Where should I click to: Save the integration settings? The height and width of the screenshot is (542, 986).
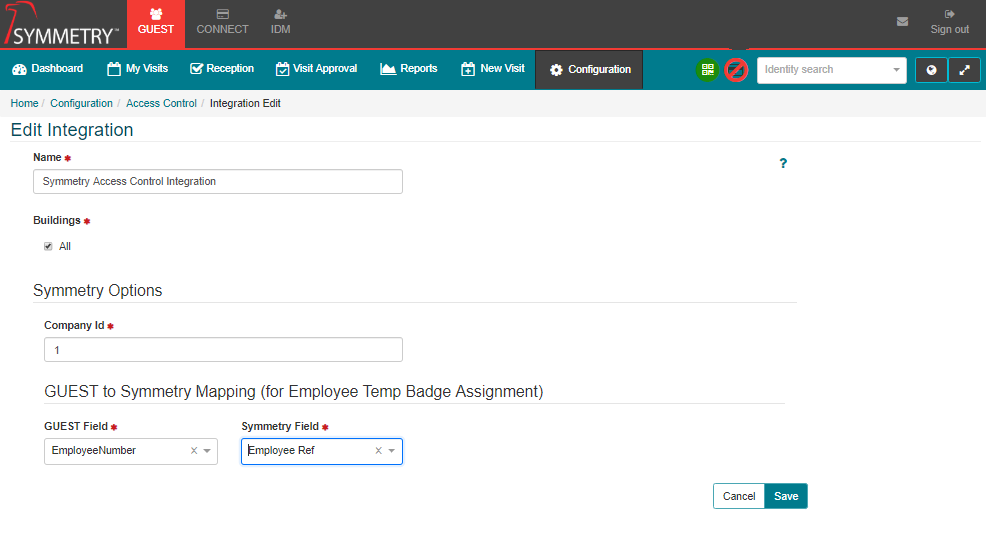[786, 496]
